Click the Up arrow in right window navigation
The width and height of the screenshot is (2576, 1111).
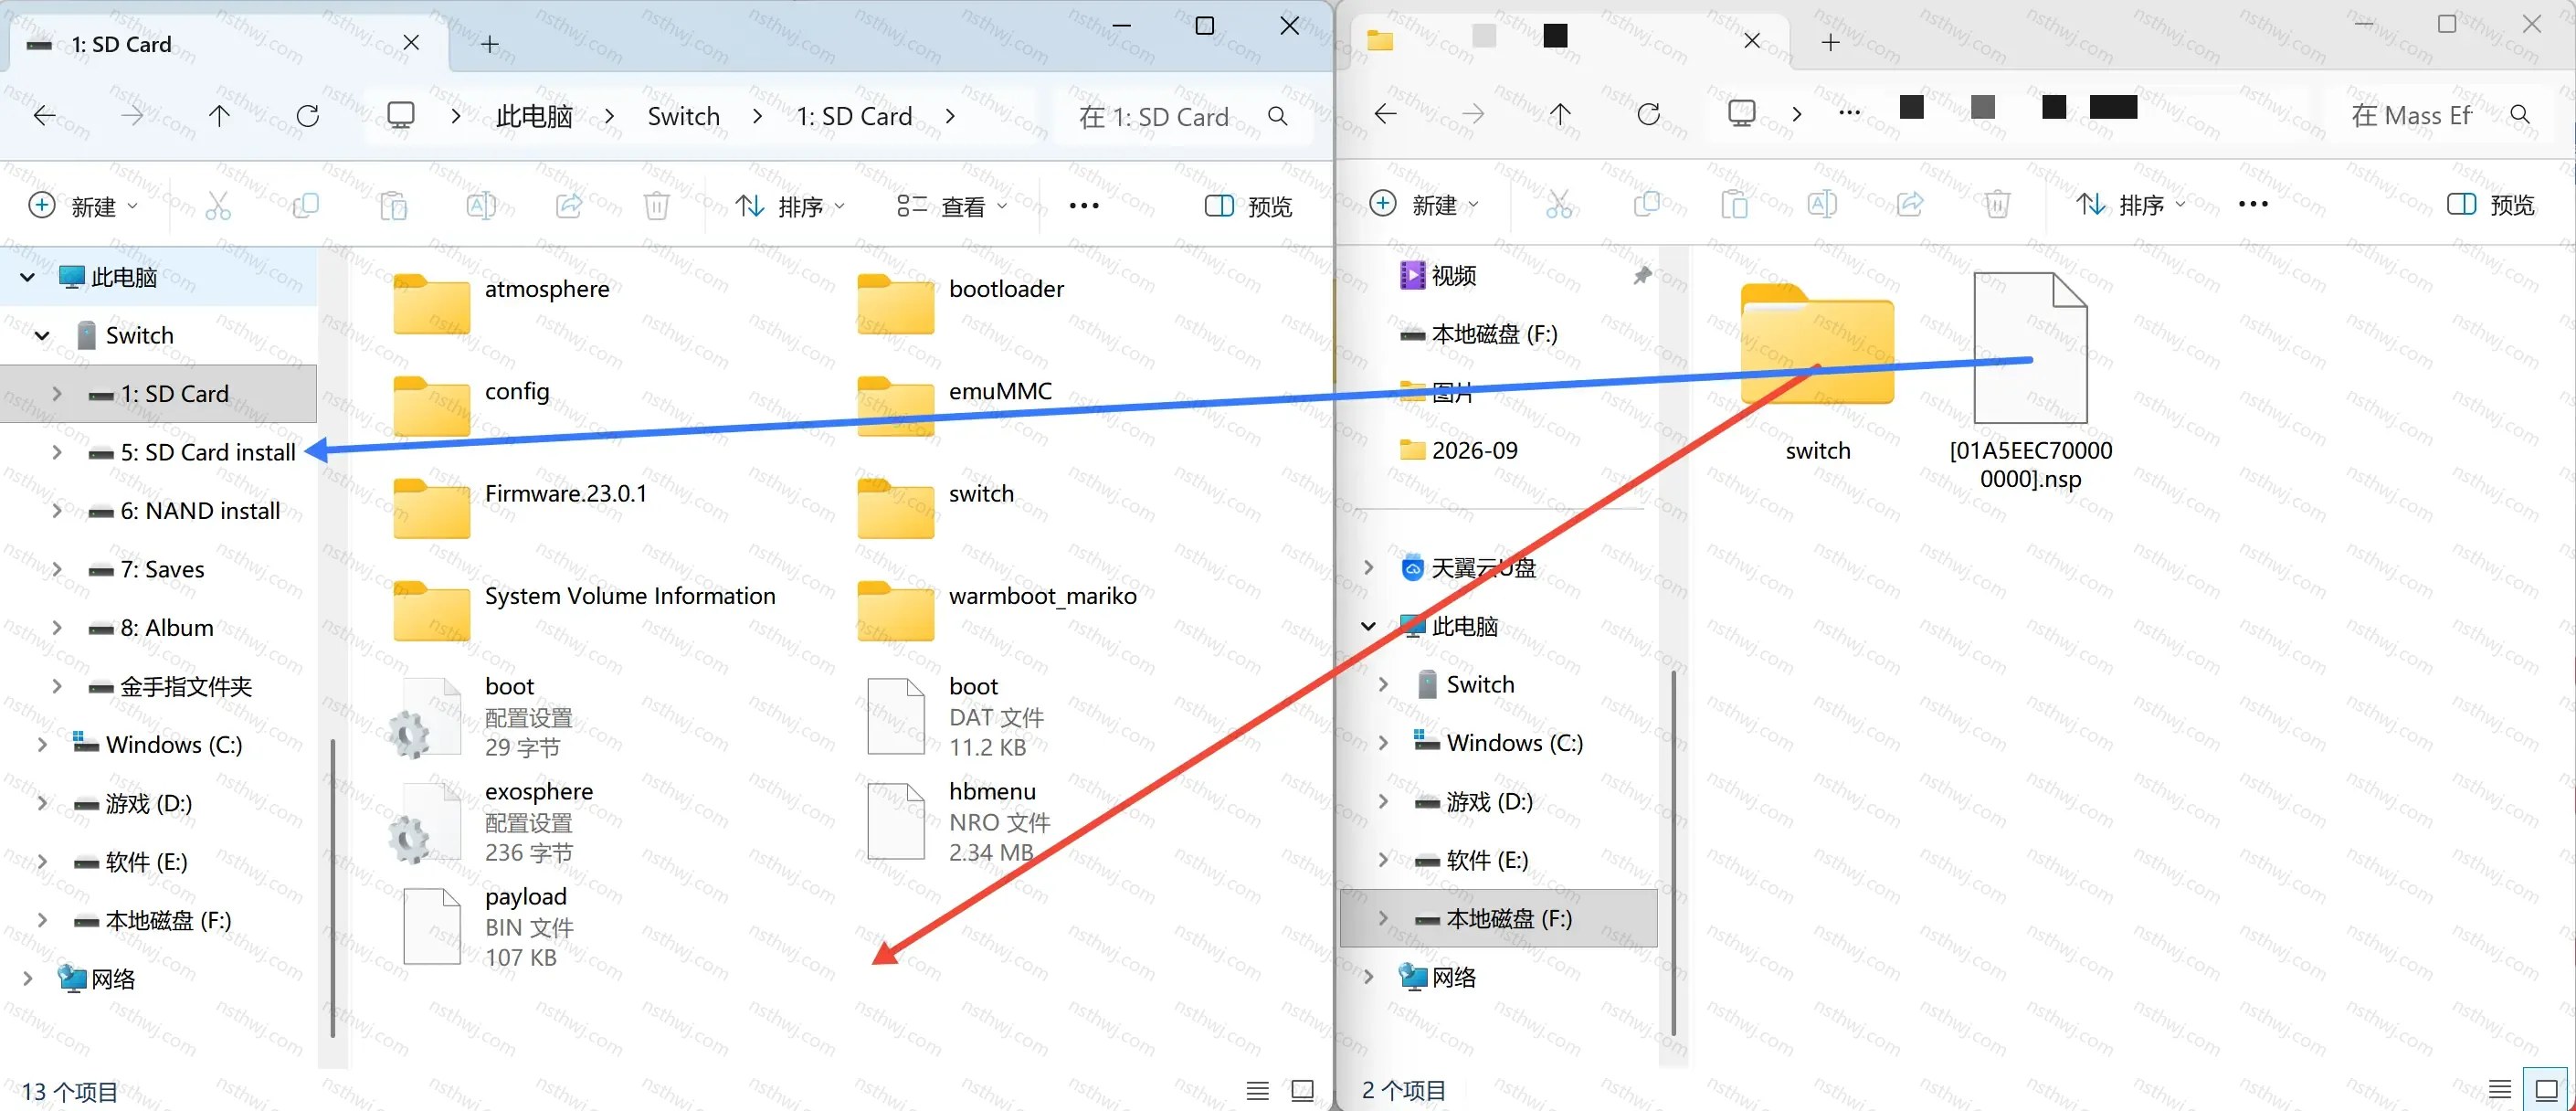pos(1560,114)
